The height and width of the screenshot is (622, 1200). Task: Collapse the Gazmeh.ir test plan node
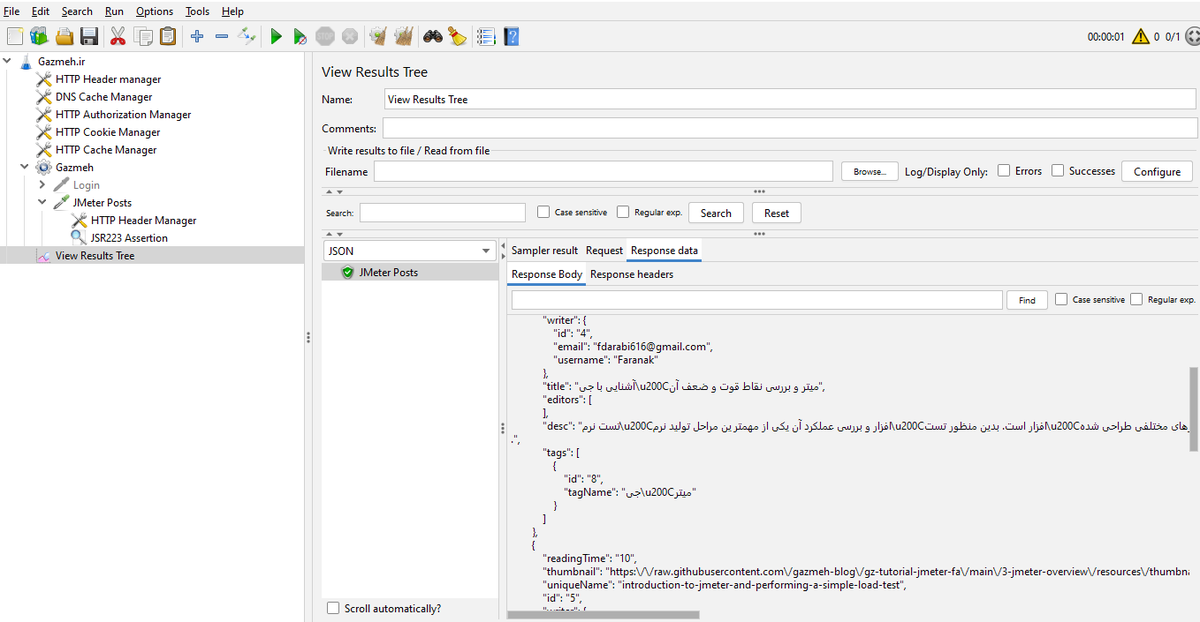coord(7,61)
